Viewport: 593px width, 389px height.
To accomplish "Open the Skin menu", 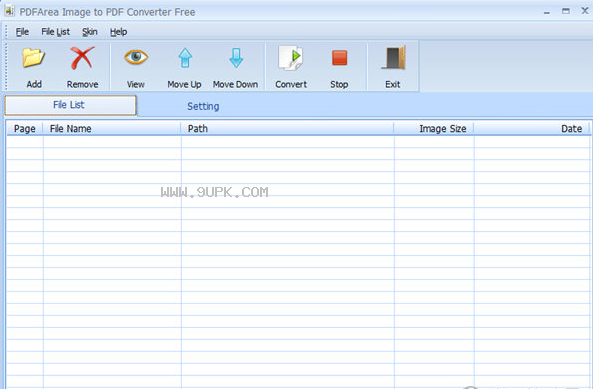I will coord(90,32).
